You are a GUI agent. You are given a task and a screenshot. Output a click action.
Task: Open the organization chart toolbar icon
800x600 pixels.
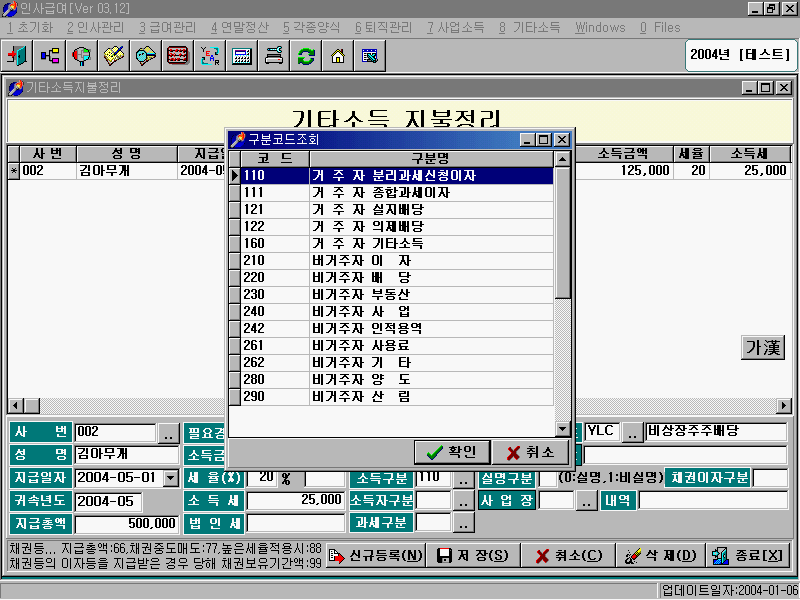(50, 55)
